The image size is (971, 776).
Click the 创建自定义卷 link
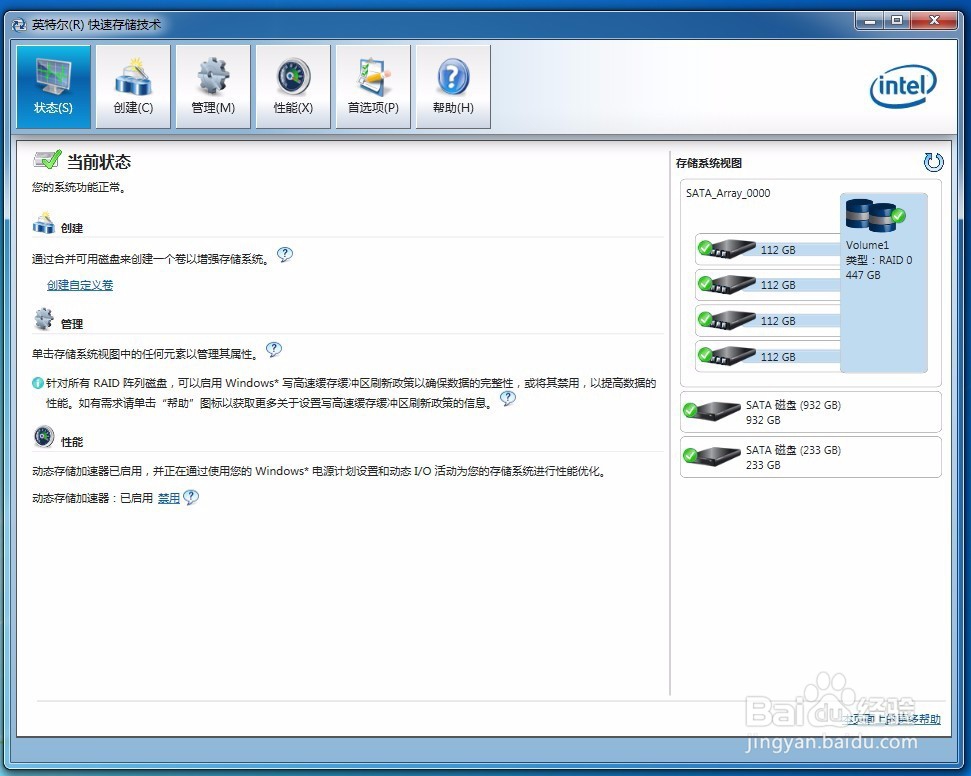tap(80, 285)
